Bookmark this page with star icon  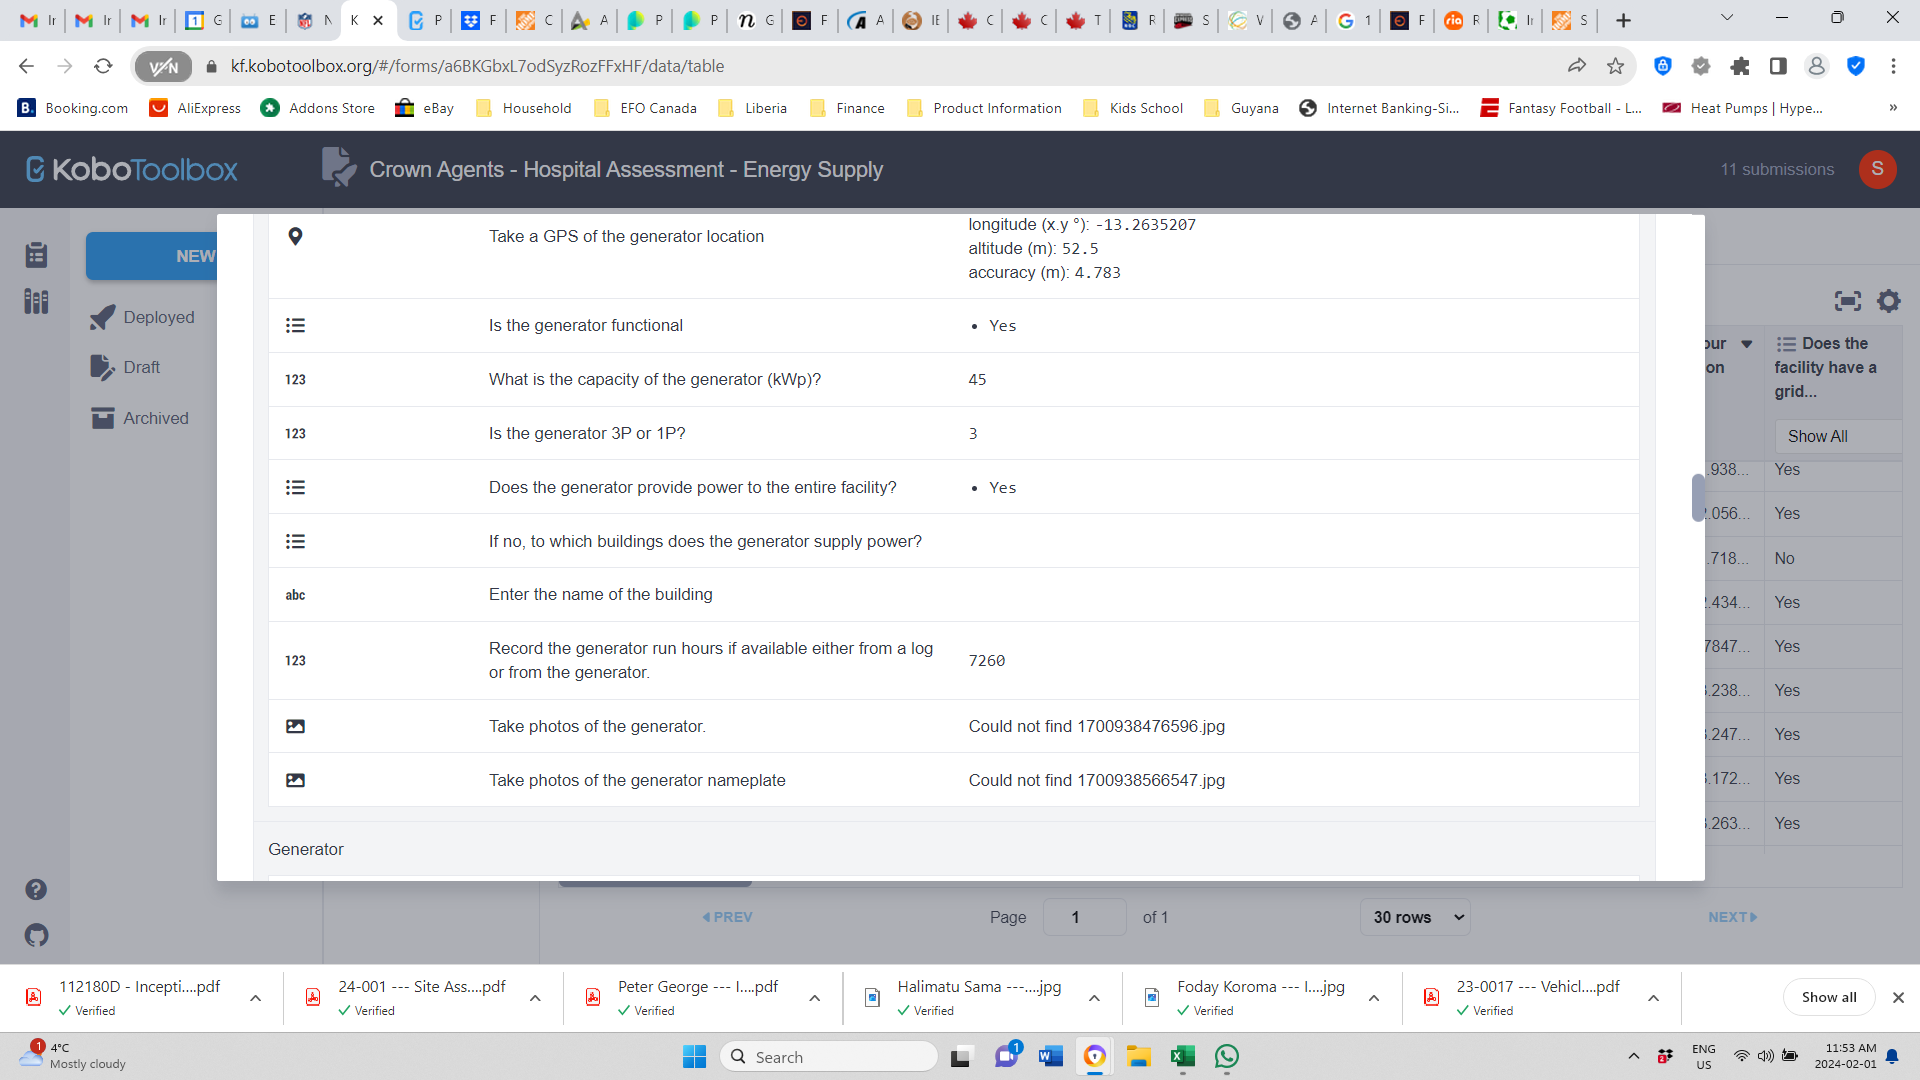tap(1615, 66)
